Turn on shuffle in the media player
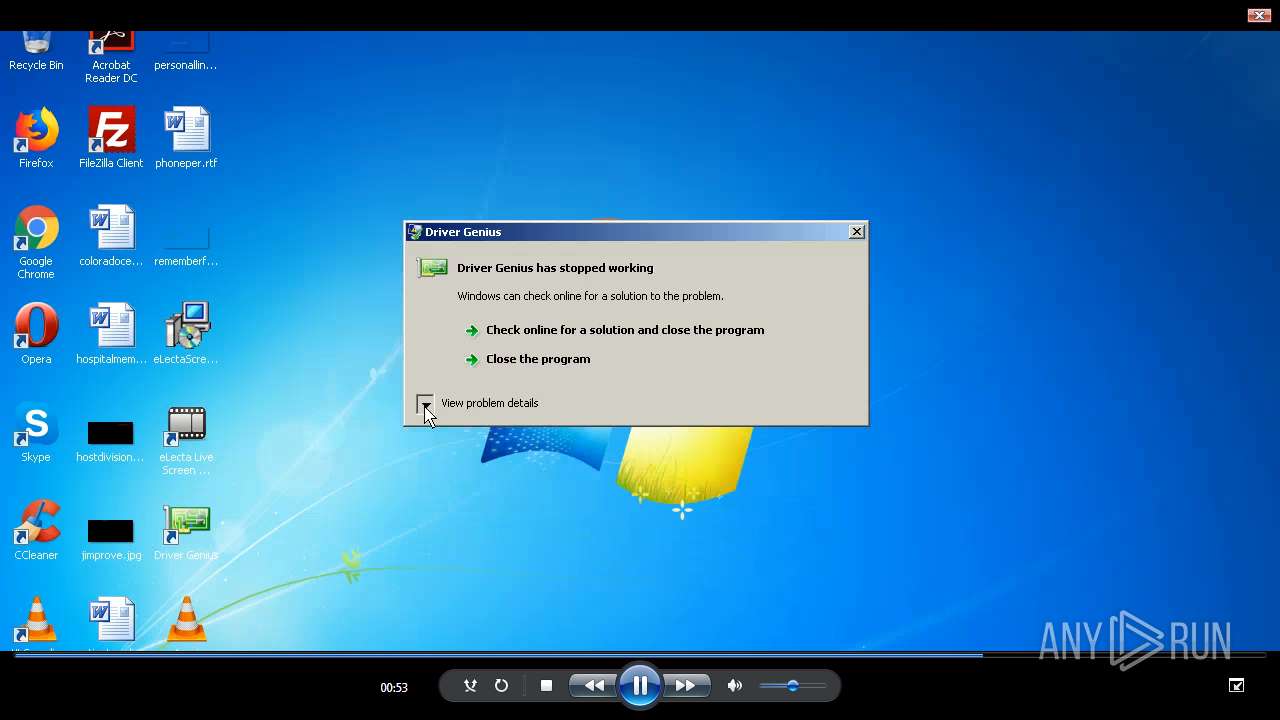The image size is (1280, 720). click(470, 686)
